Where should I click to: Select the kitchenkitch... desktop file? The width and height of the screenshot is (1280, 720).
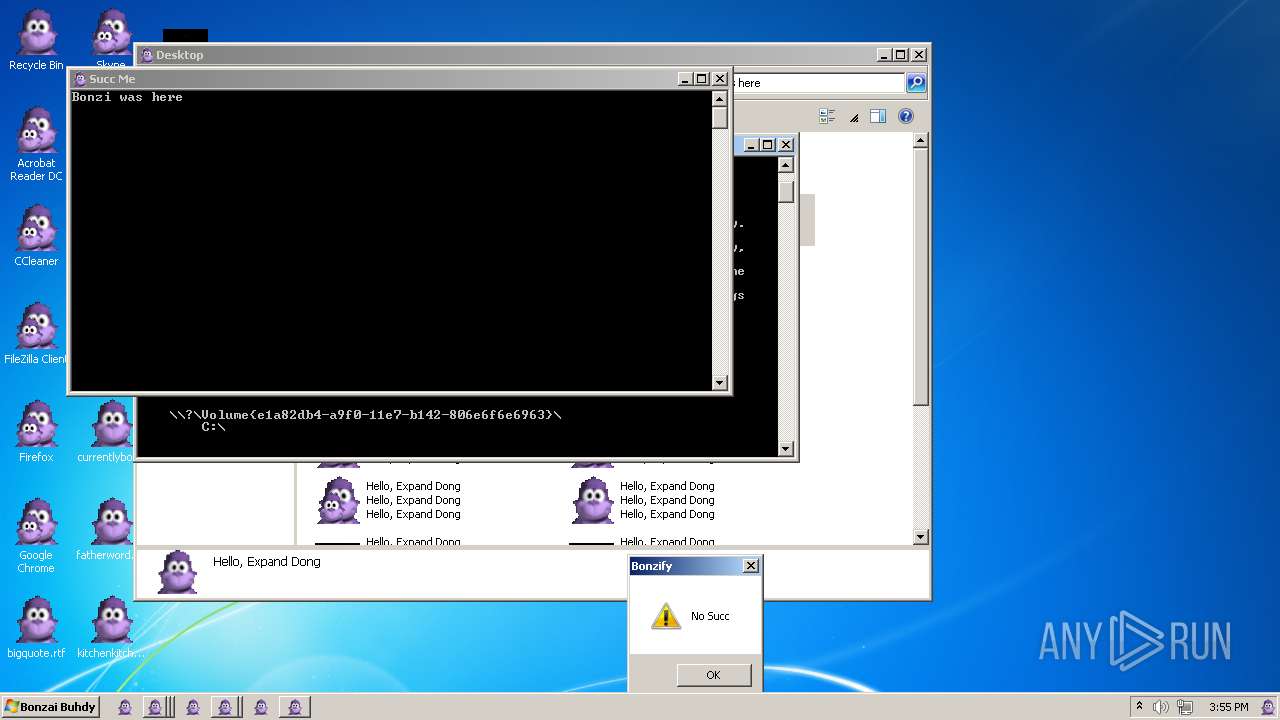(x=111, y=627)
